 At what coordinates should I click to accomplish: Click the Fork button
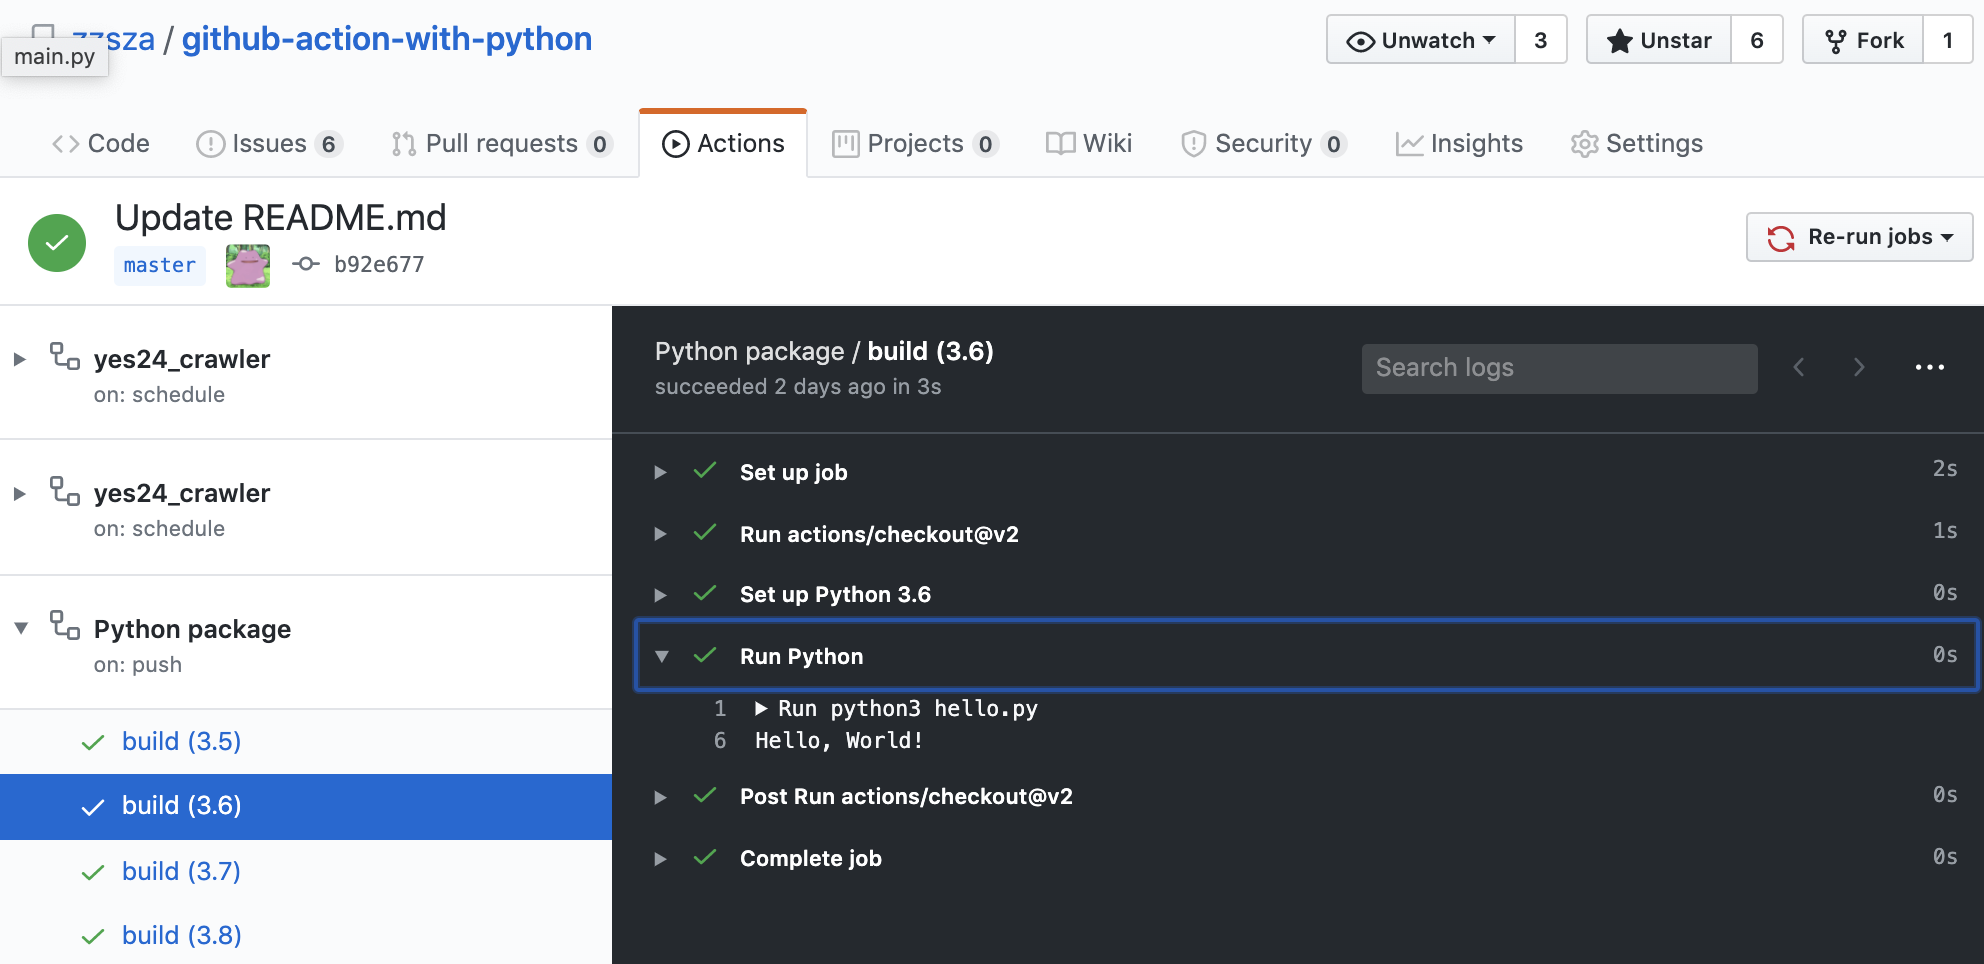(1862, 41)
